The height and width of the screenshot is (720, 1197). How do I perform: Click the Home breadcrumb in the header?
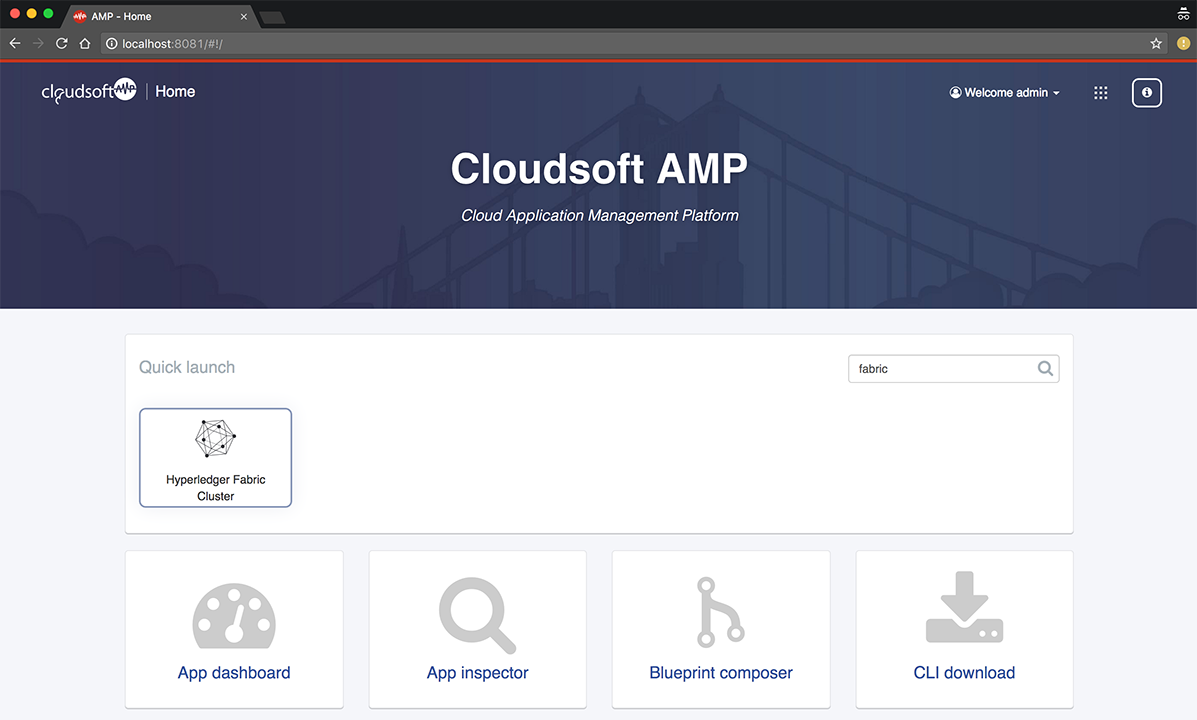175,92
